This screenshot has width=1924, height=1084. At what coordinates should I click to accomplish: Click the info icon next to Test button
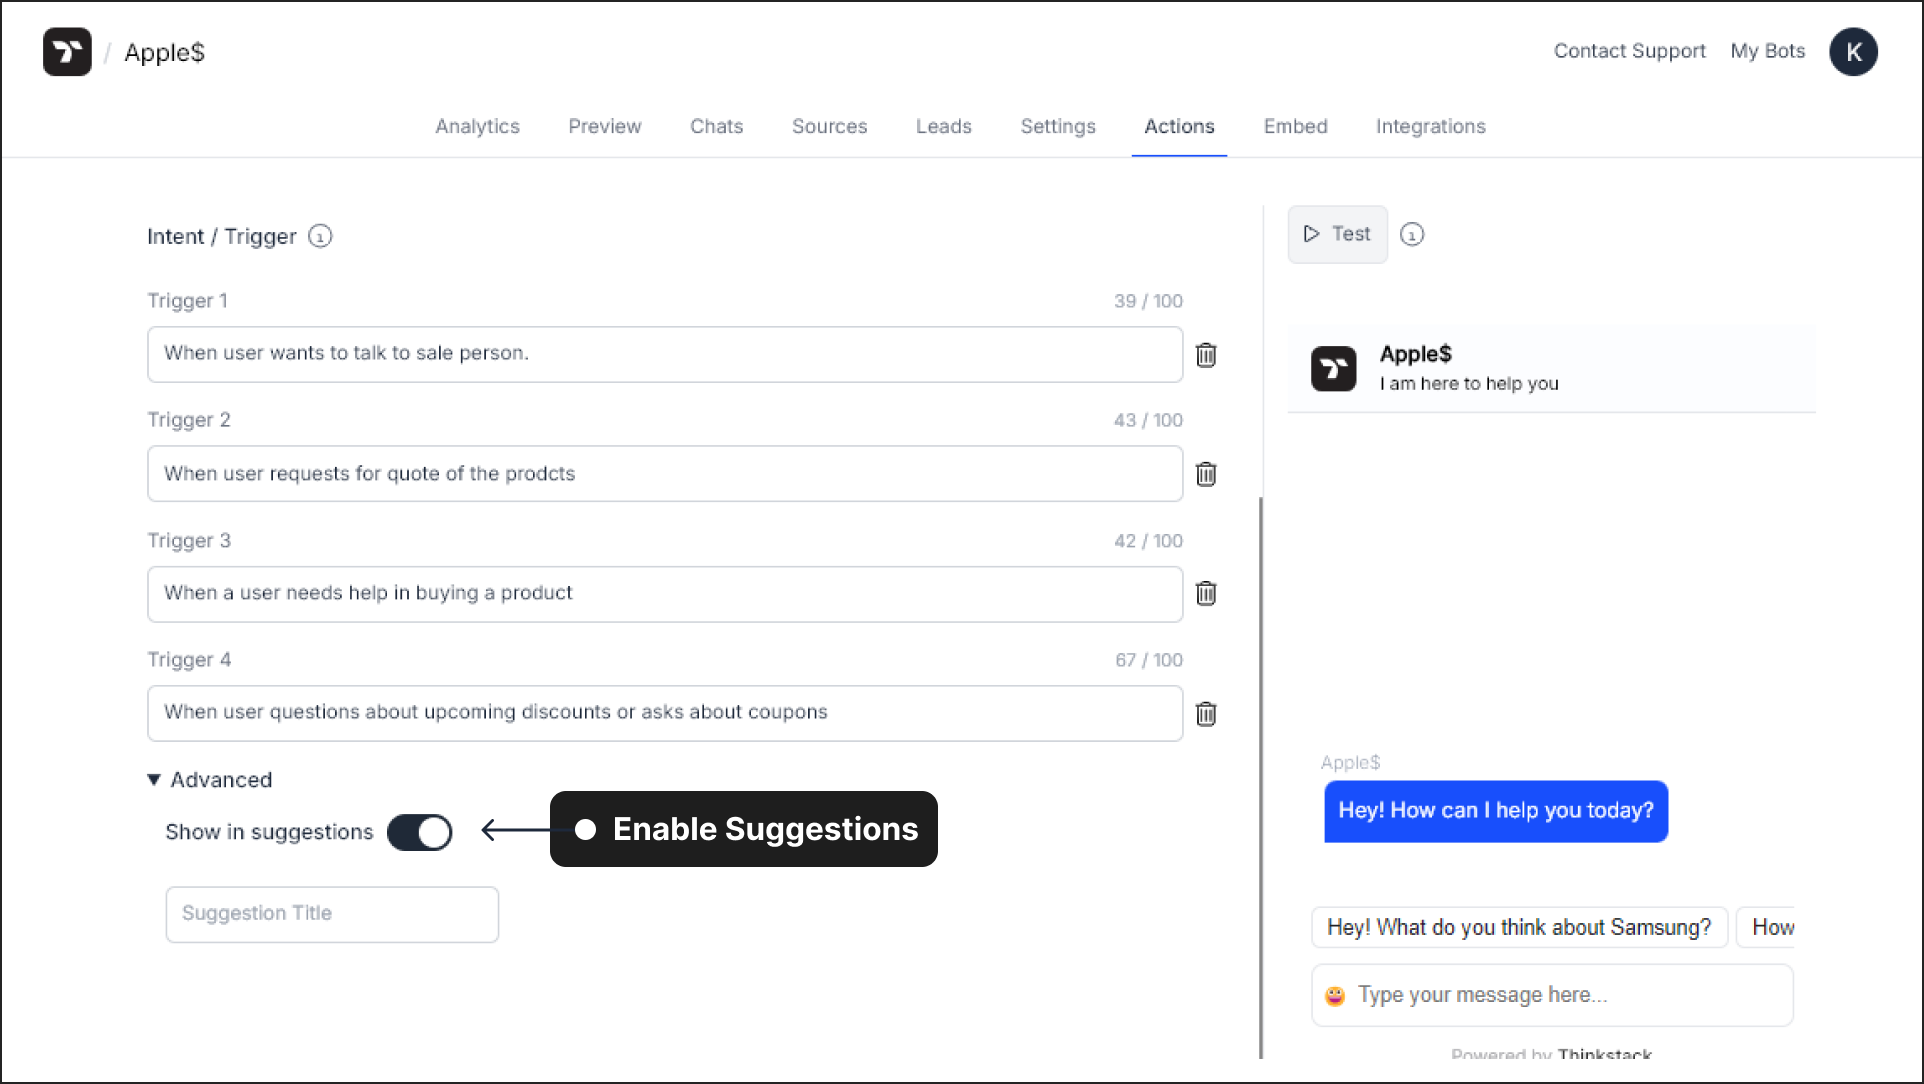[x=1410, y=235]
